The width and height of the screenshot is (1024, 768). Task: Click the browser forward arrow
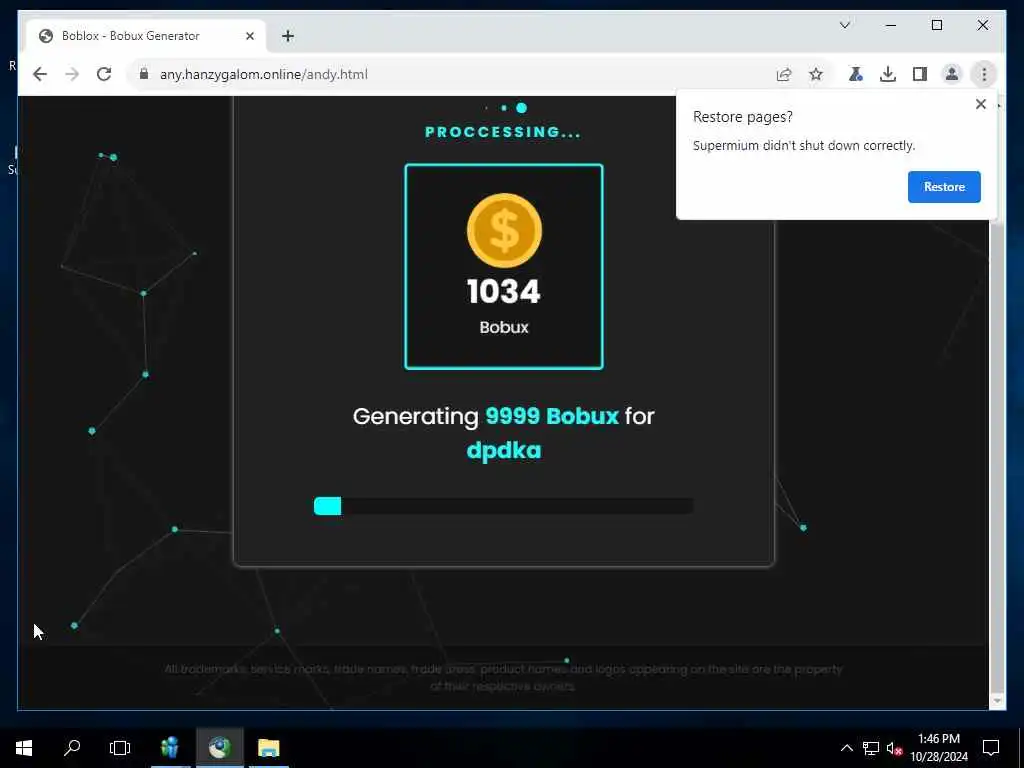(72, 74)
